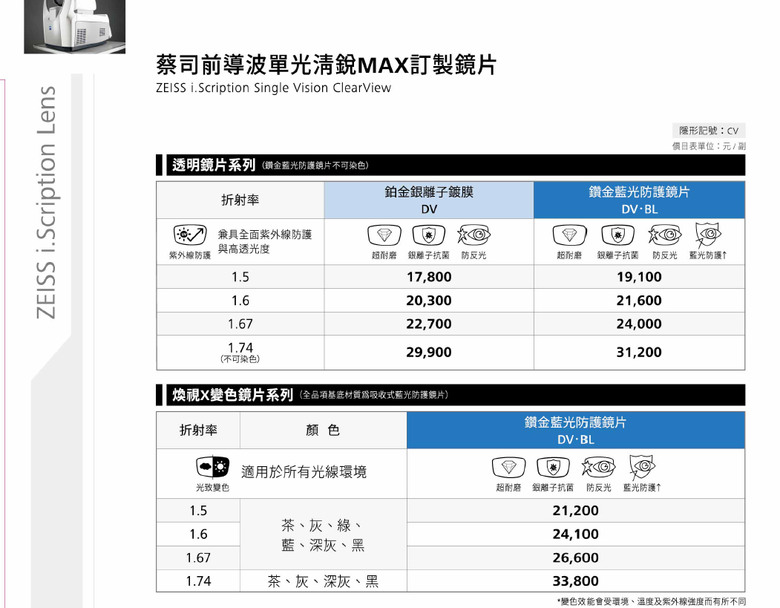The height and width of the screenshot is (608, 780).
Task: Click the footnote about 變色效能
Action: point(651,602)
